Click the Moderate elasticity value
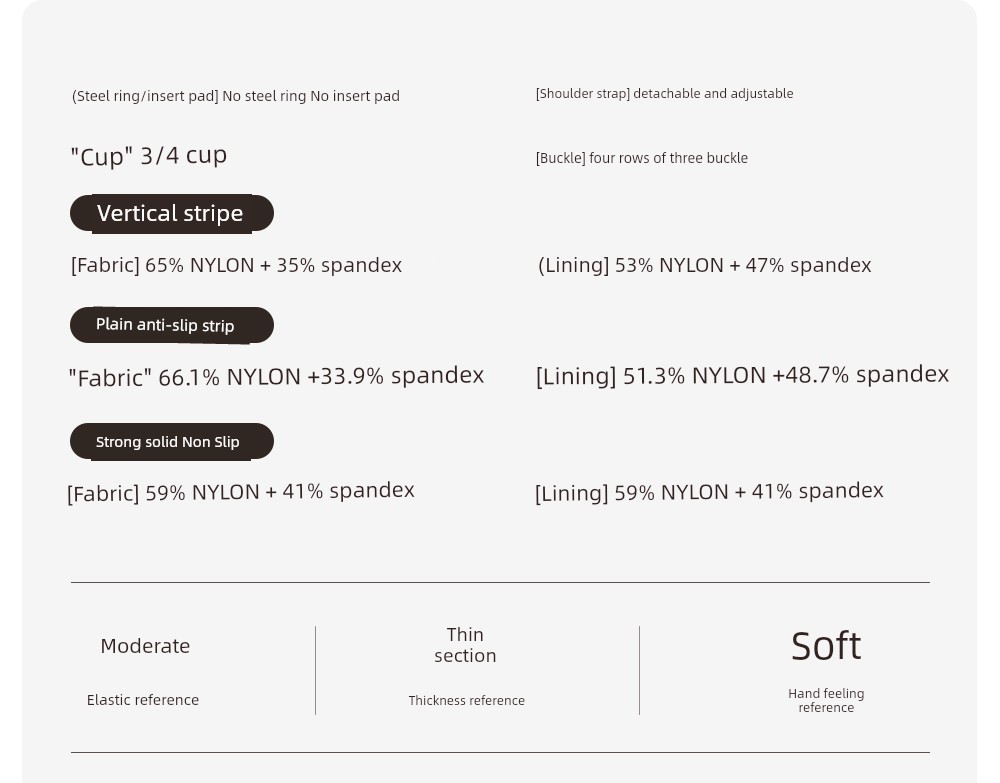The image size is (1000, 783). pos(145,646)
